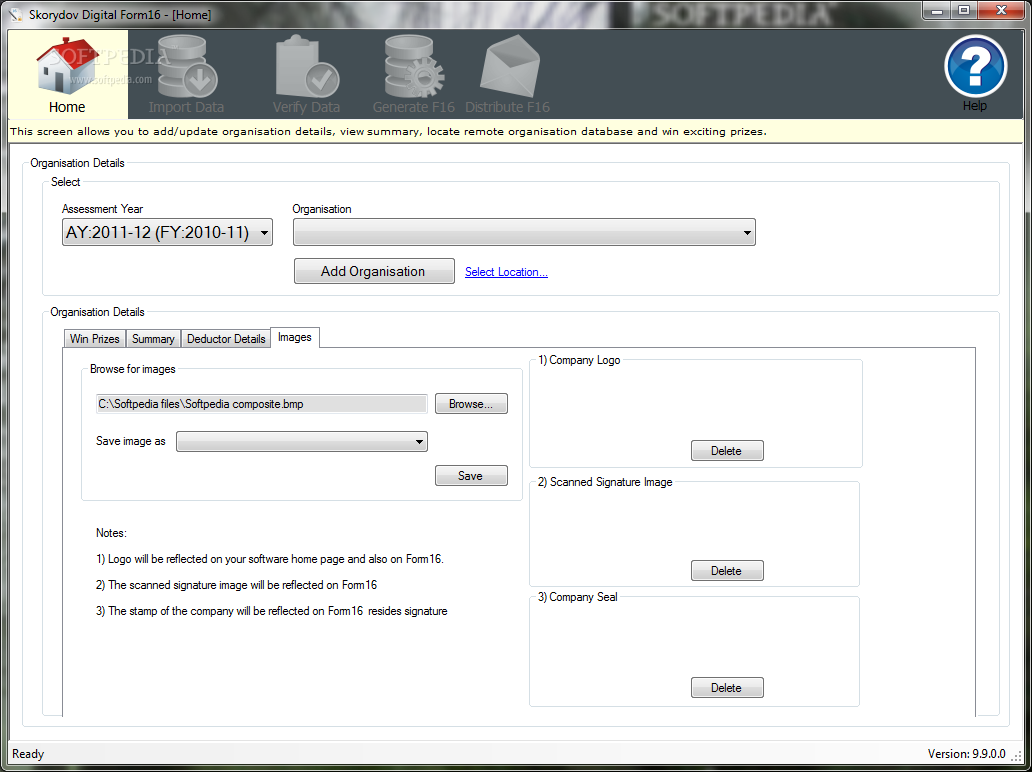Open Distribute F16 envelope icon
This screenshot has height=772, width=1032.
[509, 66]
